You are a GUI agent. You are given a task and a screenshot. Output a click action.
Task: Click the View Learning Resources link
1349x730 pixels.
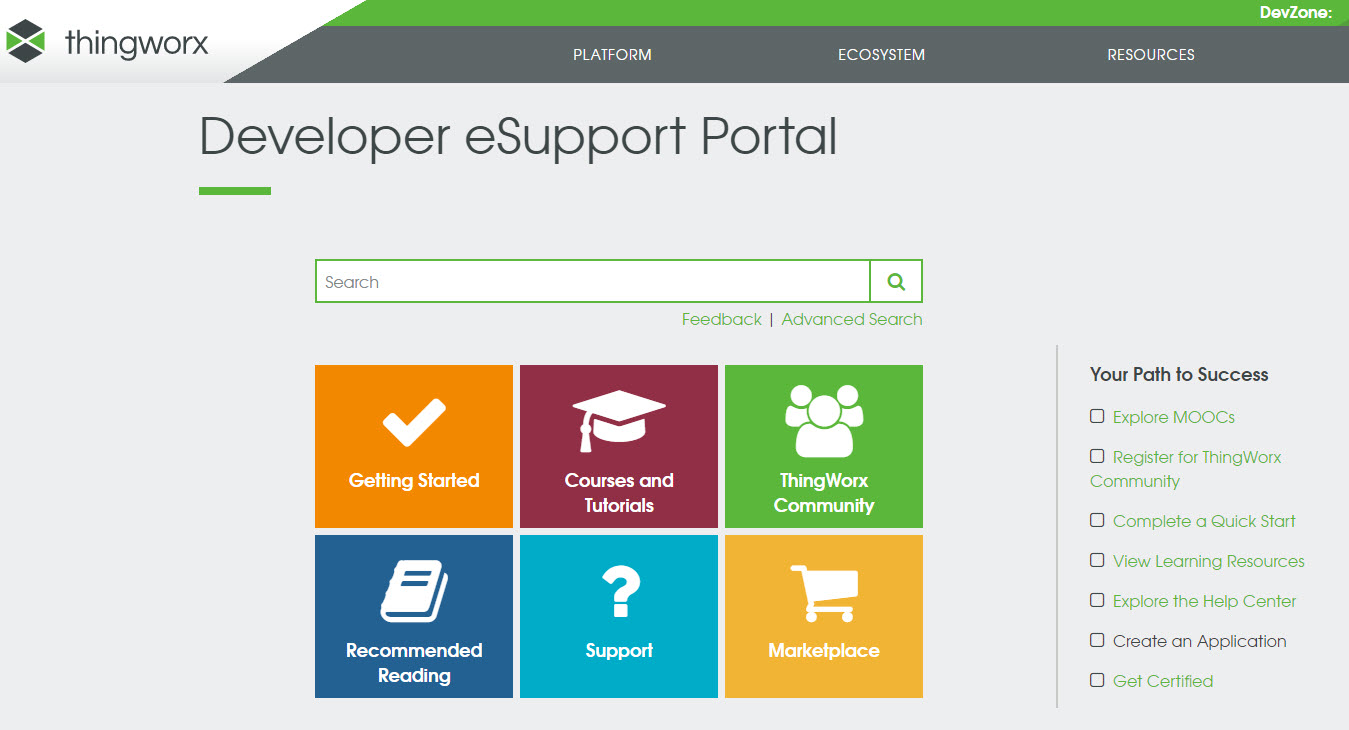[x=1209, y=561]
